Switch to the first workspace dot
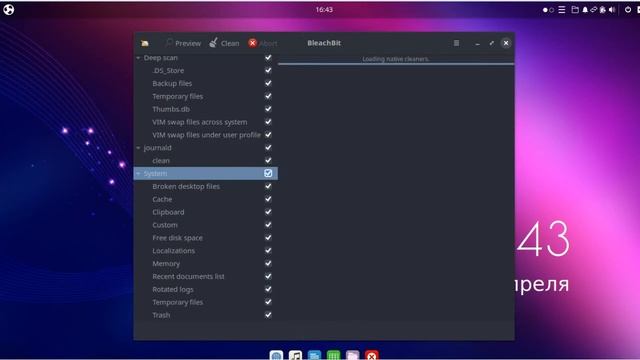640x360 pixels. click(x=545, y=10)
